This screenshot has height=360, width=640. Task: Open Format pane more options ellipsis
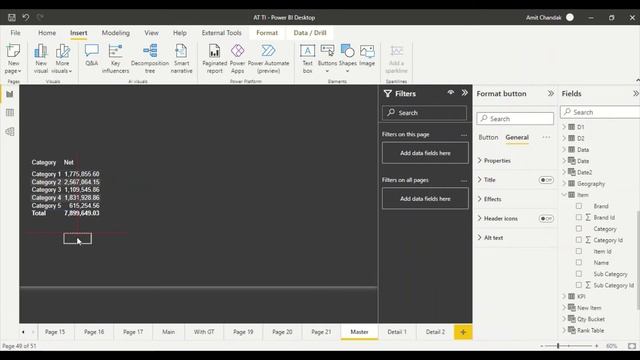pyautogui.click(x=546, y=138)
